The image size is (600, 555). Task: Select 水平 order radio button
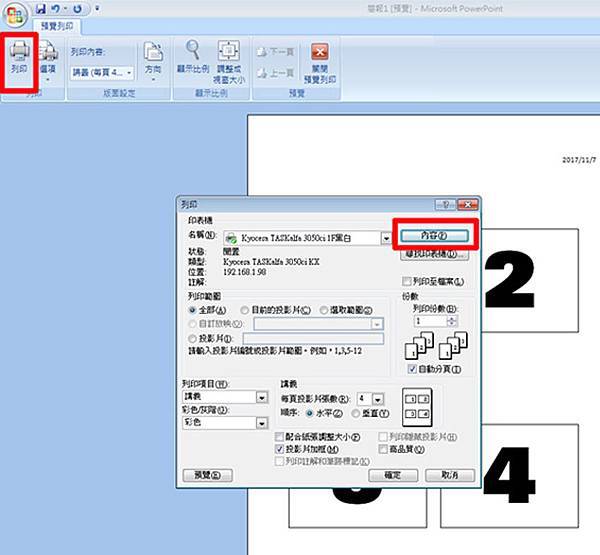point(310,414)
